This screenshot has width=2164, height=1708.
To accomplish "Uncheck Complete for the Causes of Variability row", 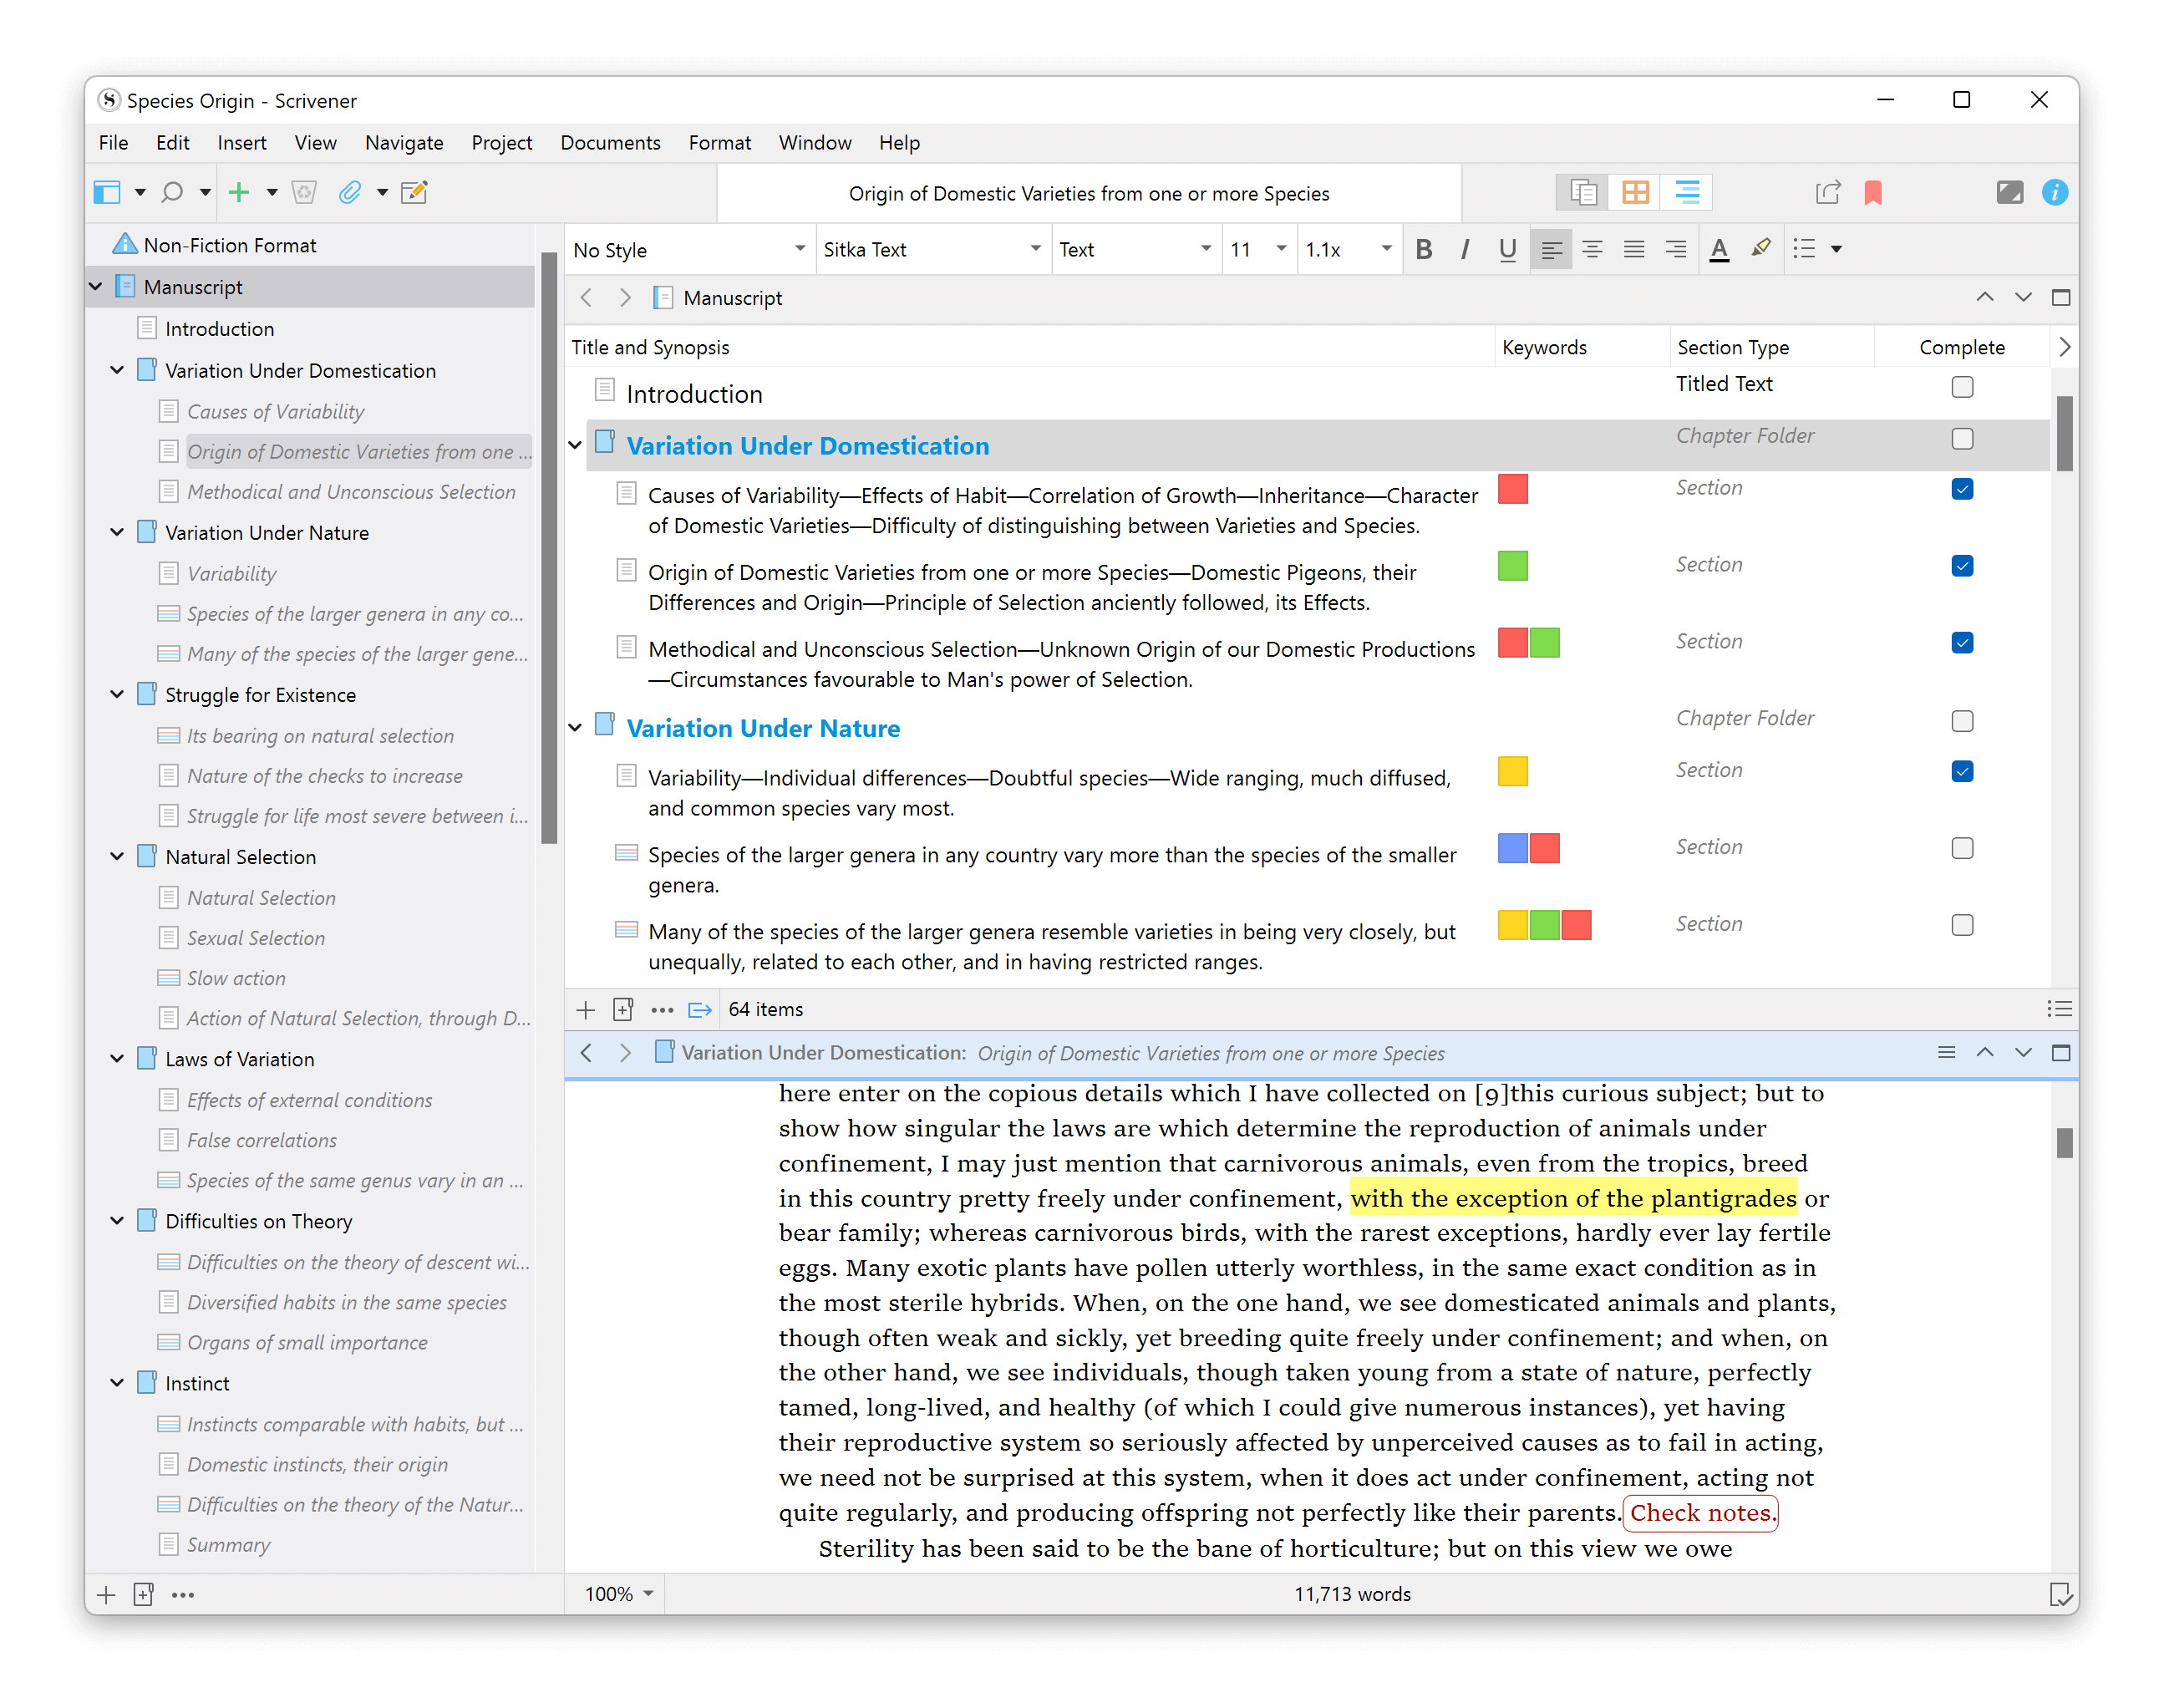I will click(x=1962, y=489).
